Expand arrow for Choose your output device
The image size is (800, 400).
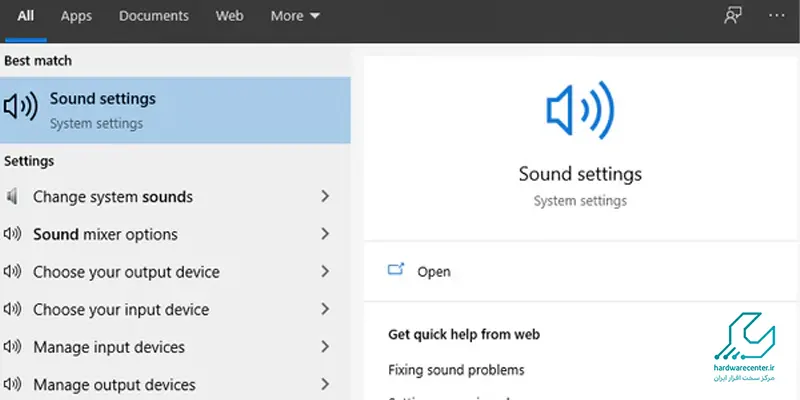(x=325, y=272)
